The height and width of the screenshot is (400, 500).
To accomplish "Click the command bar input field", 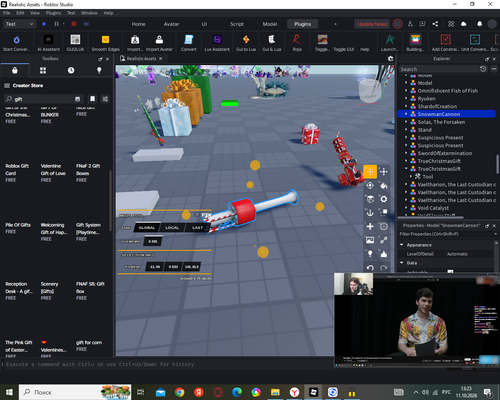I will (x=167, y=364).
